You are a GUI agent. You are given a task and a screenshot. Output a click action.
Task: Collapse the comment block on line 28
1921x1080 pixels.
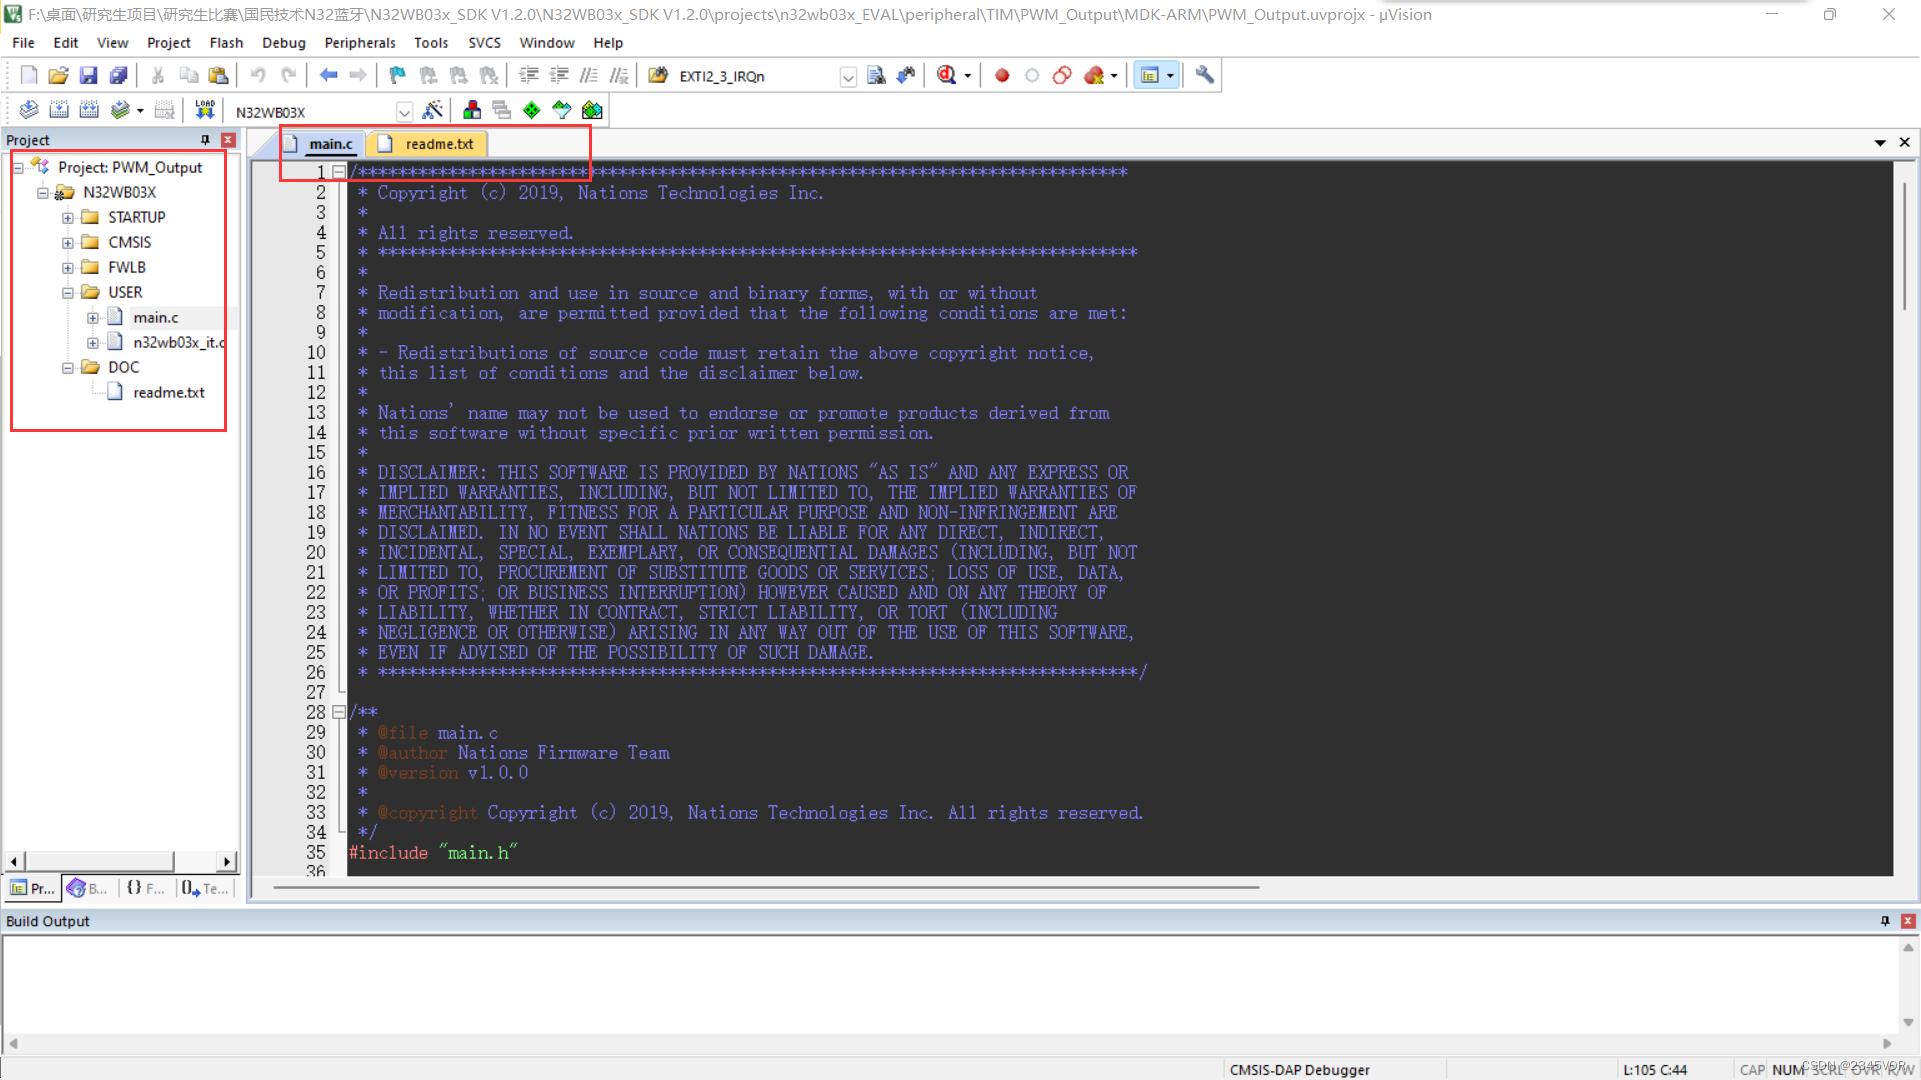click(339, 712)
